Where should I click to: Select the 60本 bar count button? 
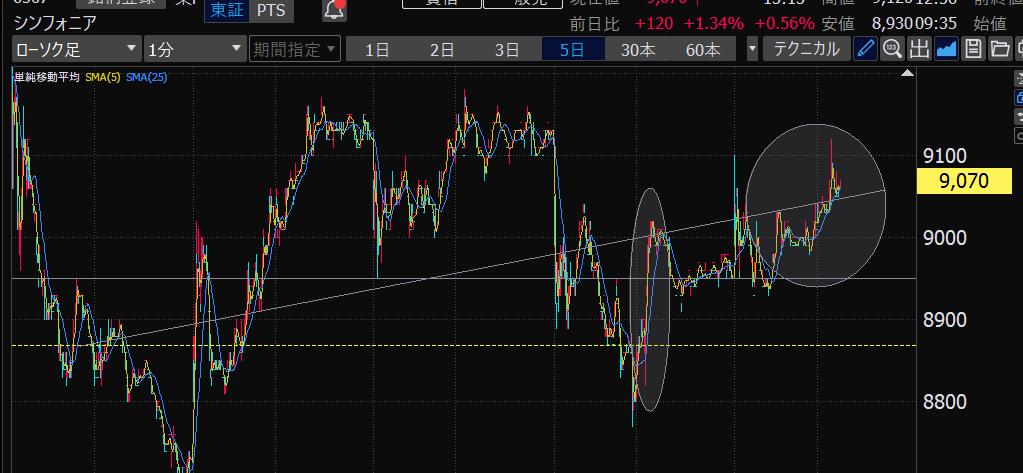click(x=703, y=49)
